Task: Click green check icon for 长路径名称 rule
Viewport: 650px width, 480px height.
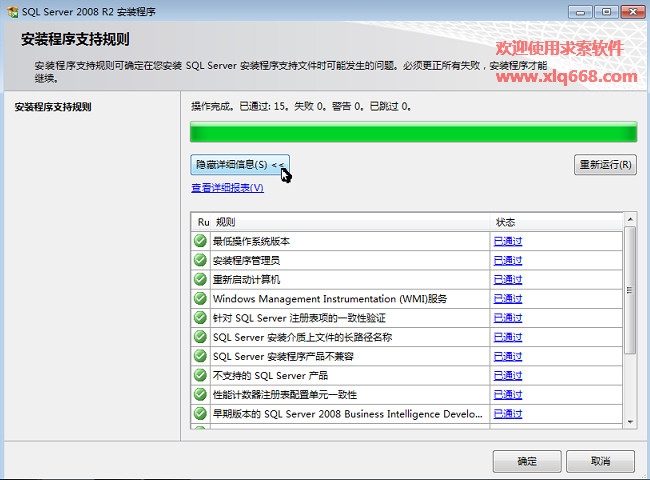Action: (x=200, y=337)
